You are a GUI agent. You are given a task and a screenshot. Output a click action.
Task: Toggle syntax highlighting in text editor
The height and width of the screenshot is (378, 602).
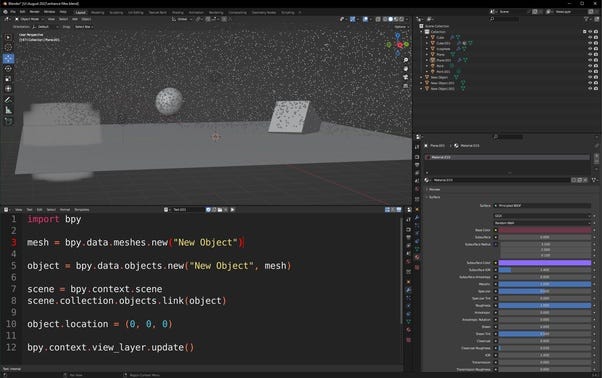pos(399,210)
